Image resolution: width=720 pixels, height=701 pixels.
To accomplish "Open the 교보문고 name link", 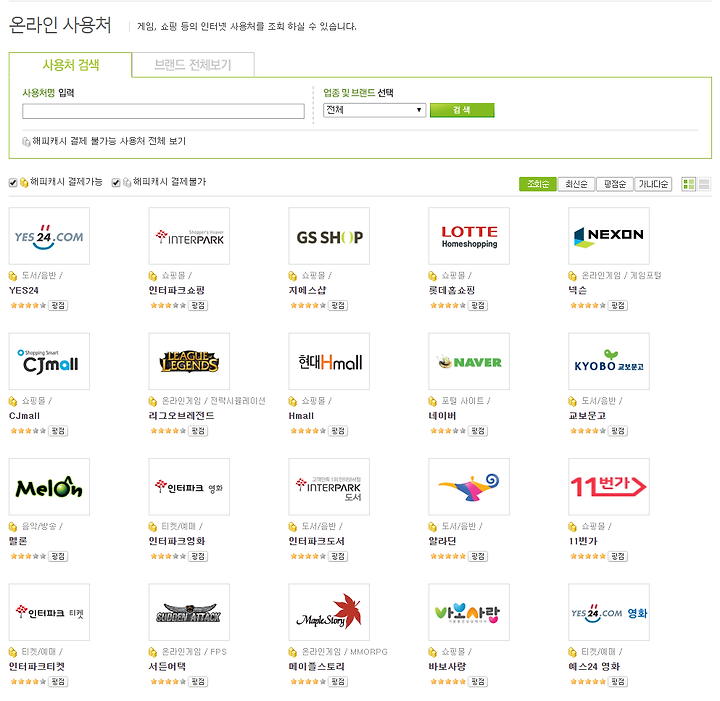I will pyautogui.click(x=587, y=415).
